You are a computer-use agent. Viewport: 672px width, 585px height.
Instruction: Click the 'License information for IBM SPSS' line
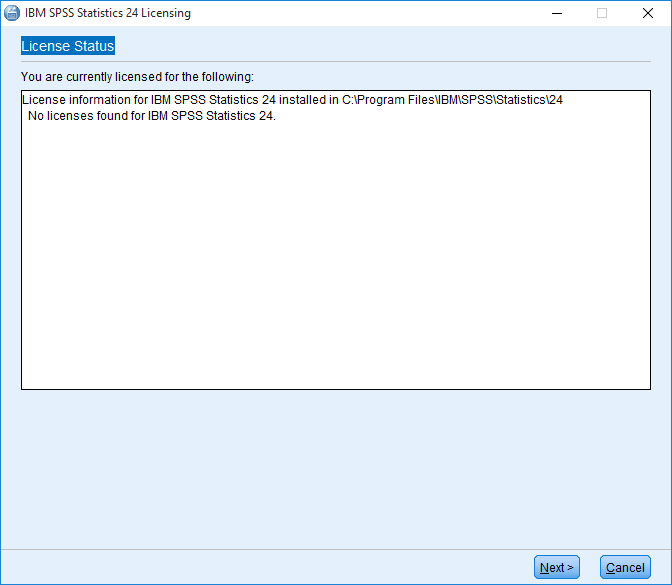[x=292, y=100]
